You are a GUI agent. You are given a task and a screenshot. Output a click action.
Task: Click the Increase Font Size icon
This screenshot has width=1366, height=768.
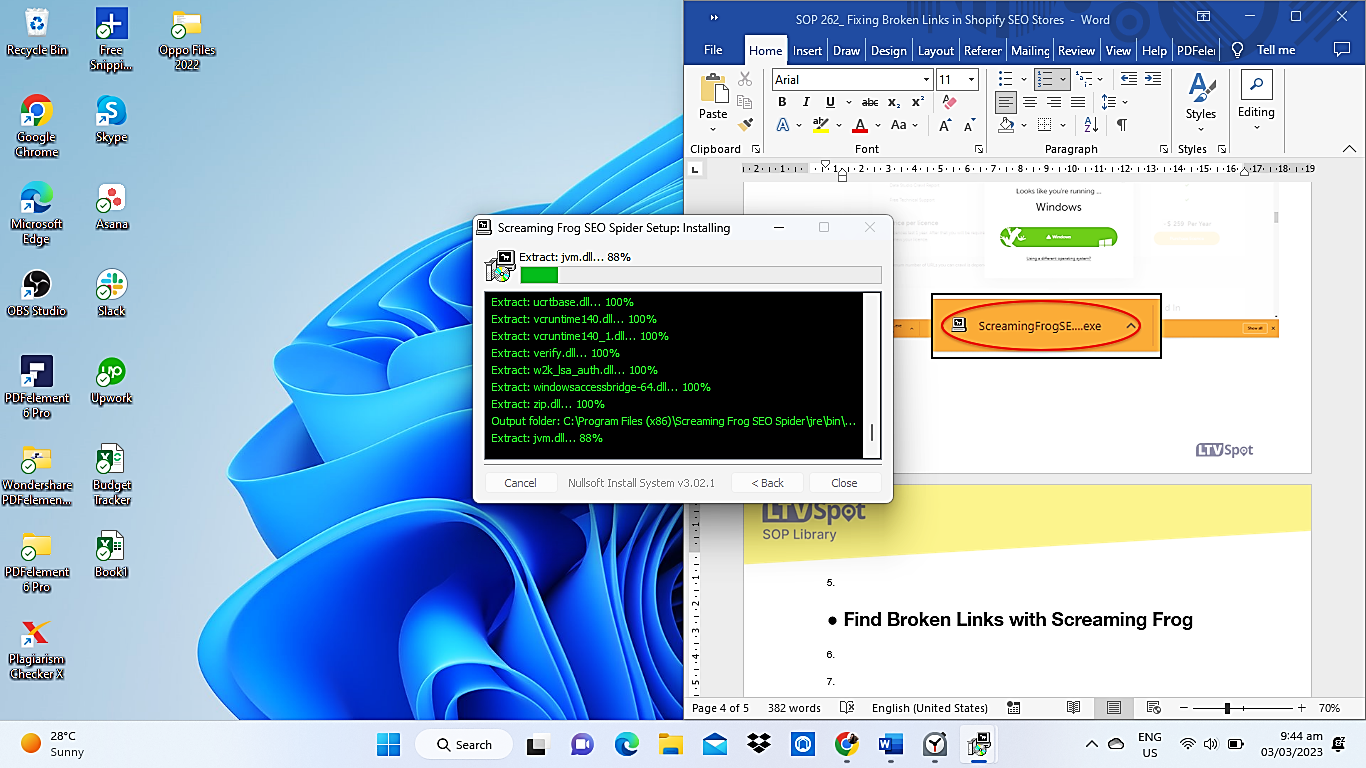pyautogui.click(x=945, y=125)
